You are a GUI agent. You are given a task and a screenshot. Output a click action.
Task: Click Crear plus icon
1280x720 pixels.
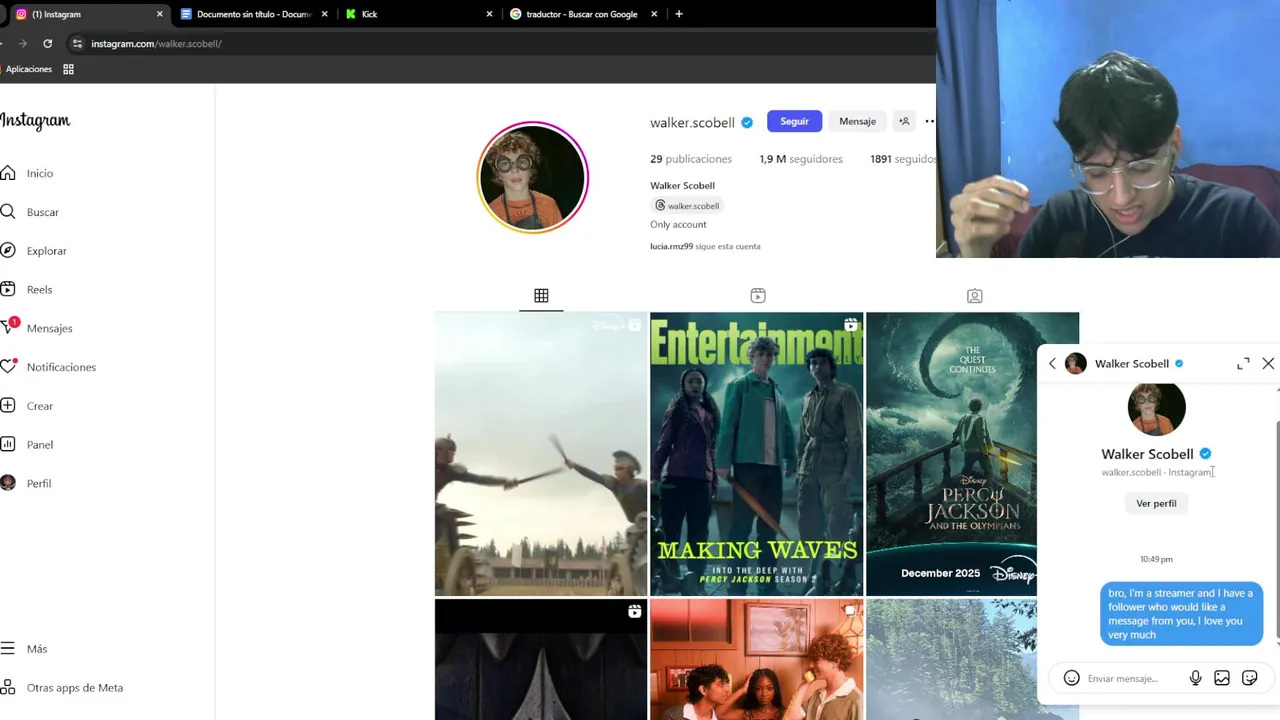click(x=8, y=405)
